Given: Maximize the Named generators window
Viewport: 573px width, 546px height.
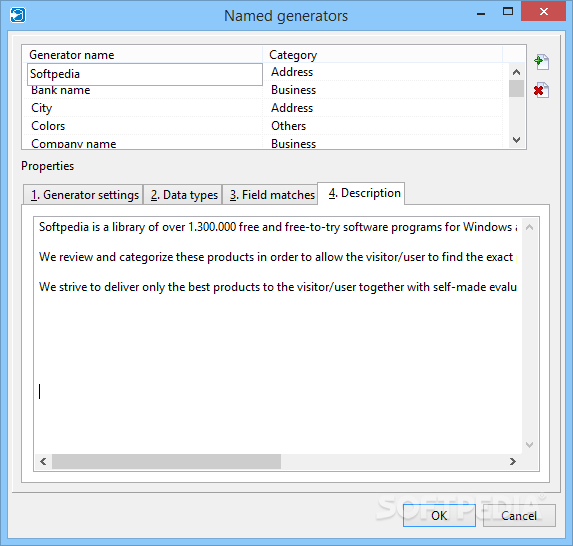Looking at the screenshot, I should click(x=508, y=12).
